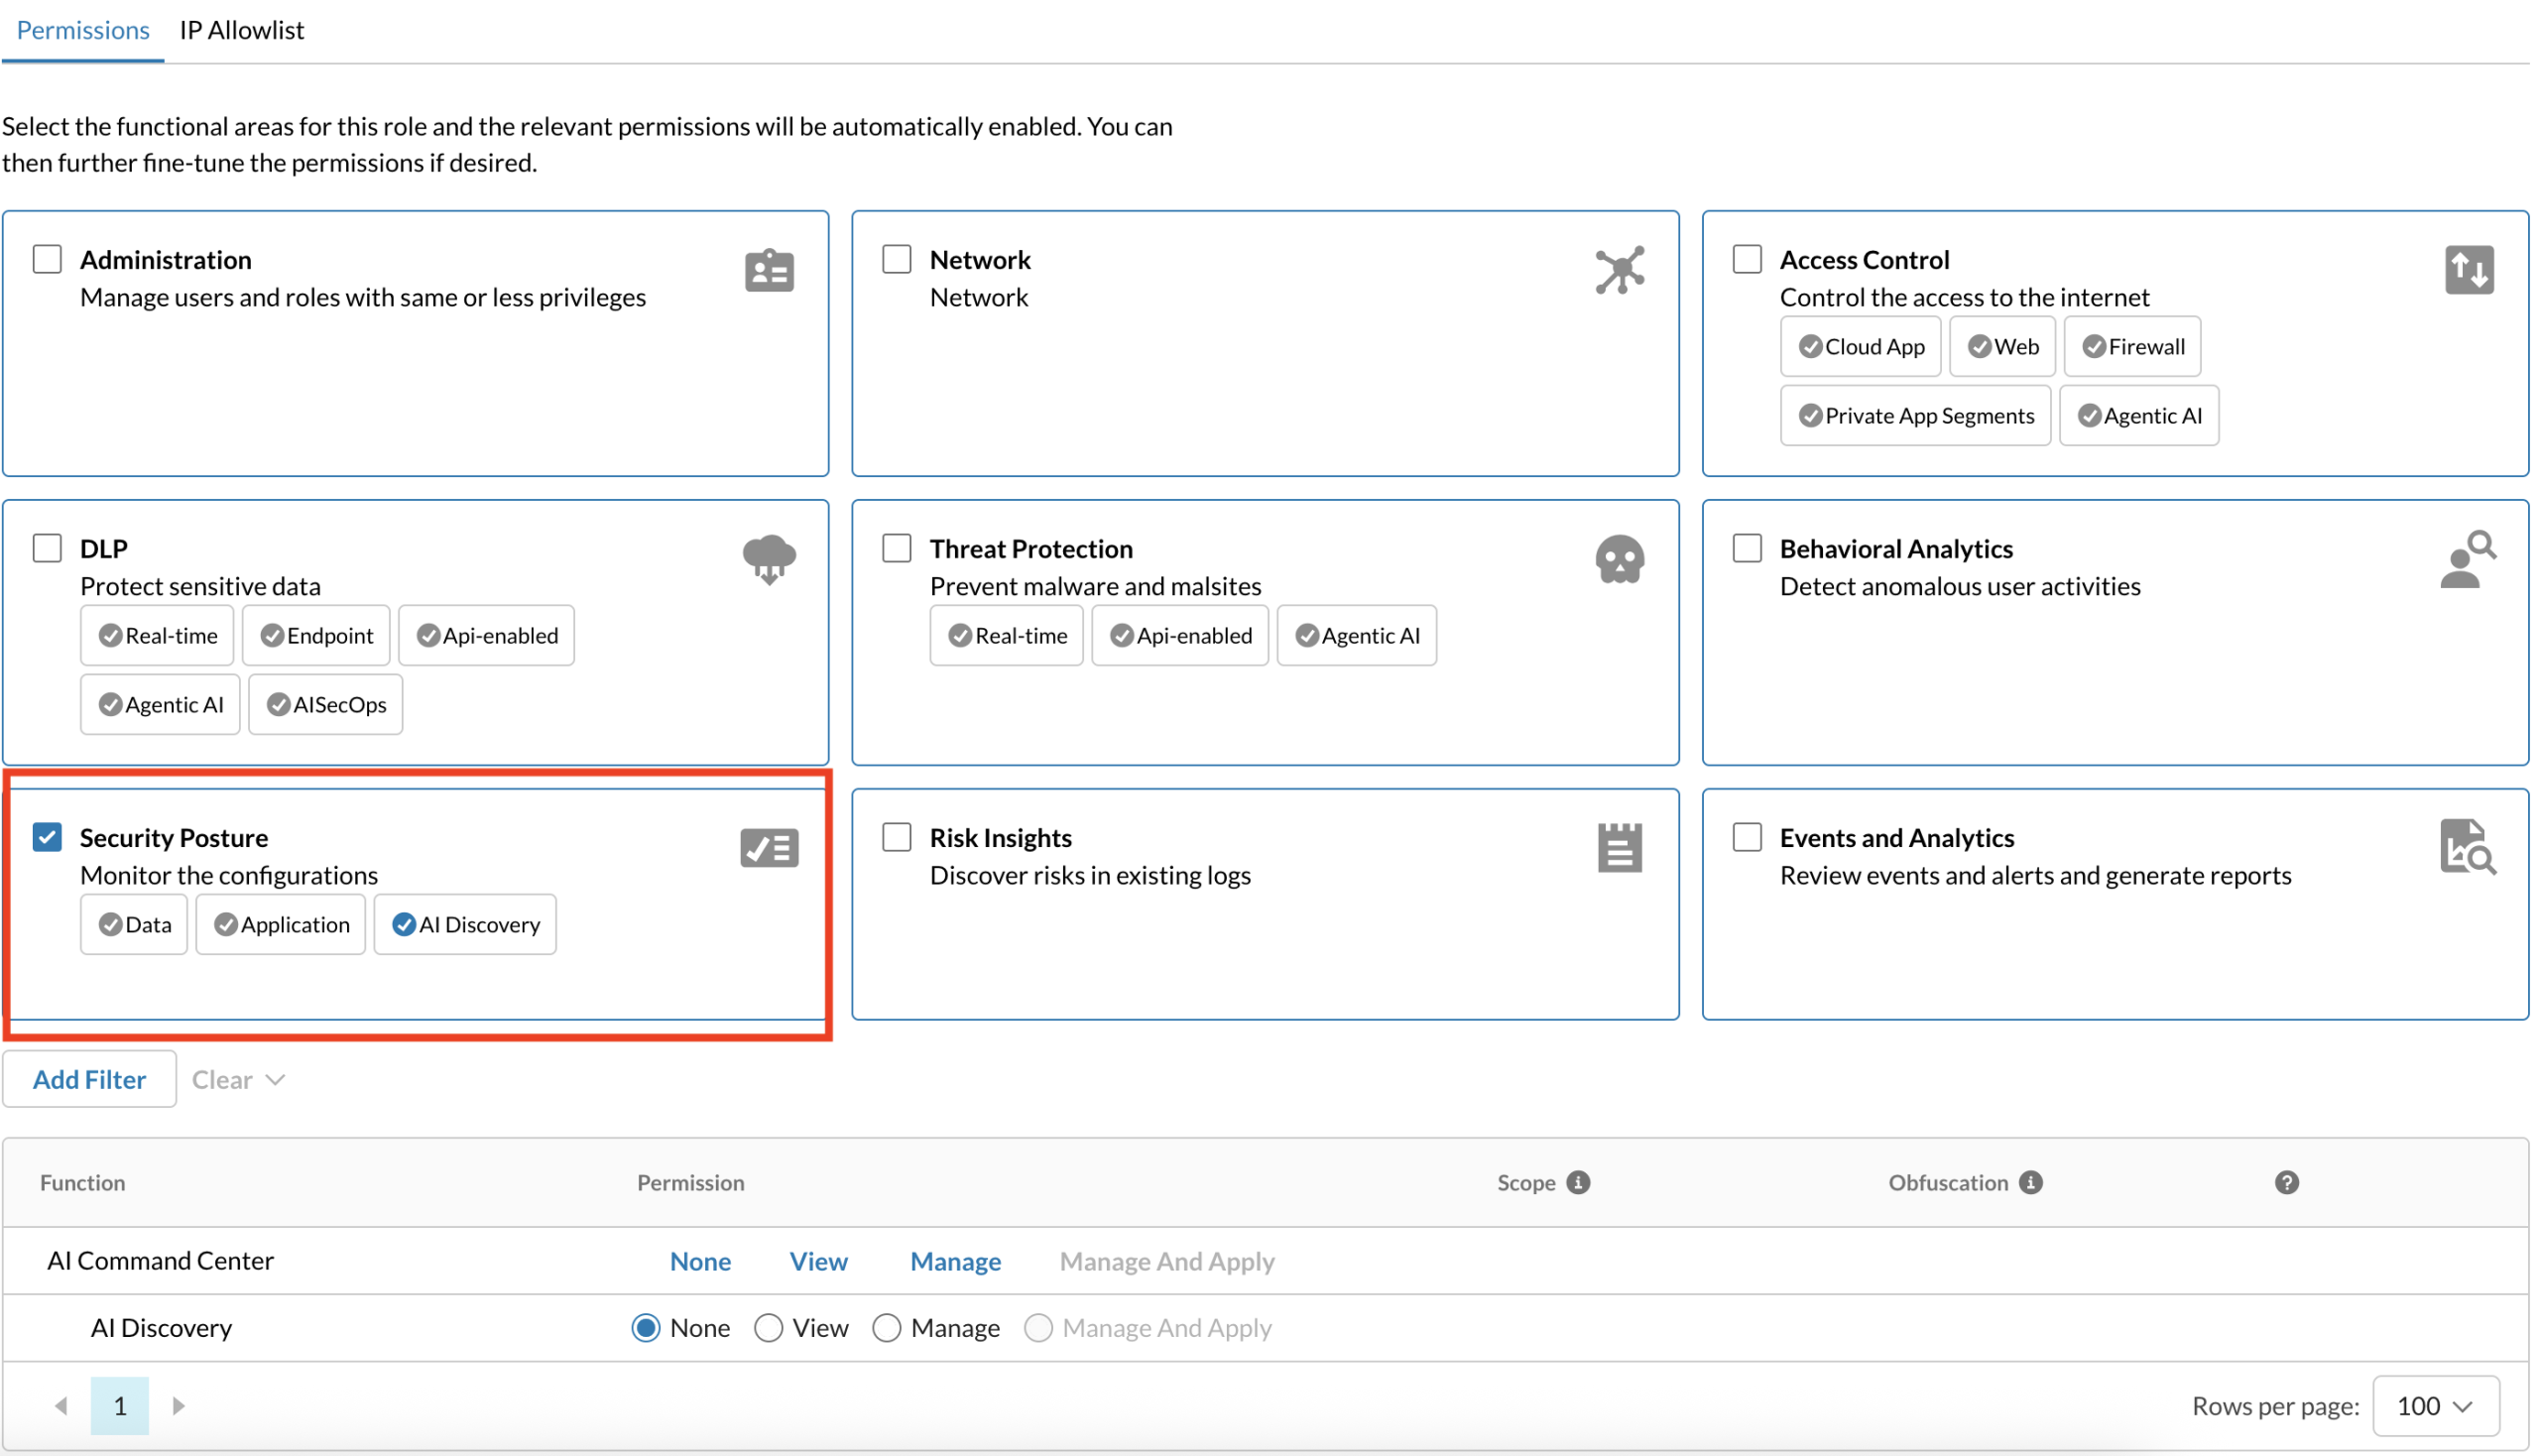
Task: Click the Security Posture checklist icon
Action: (769, 848)
